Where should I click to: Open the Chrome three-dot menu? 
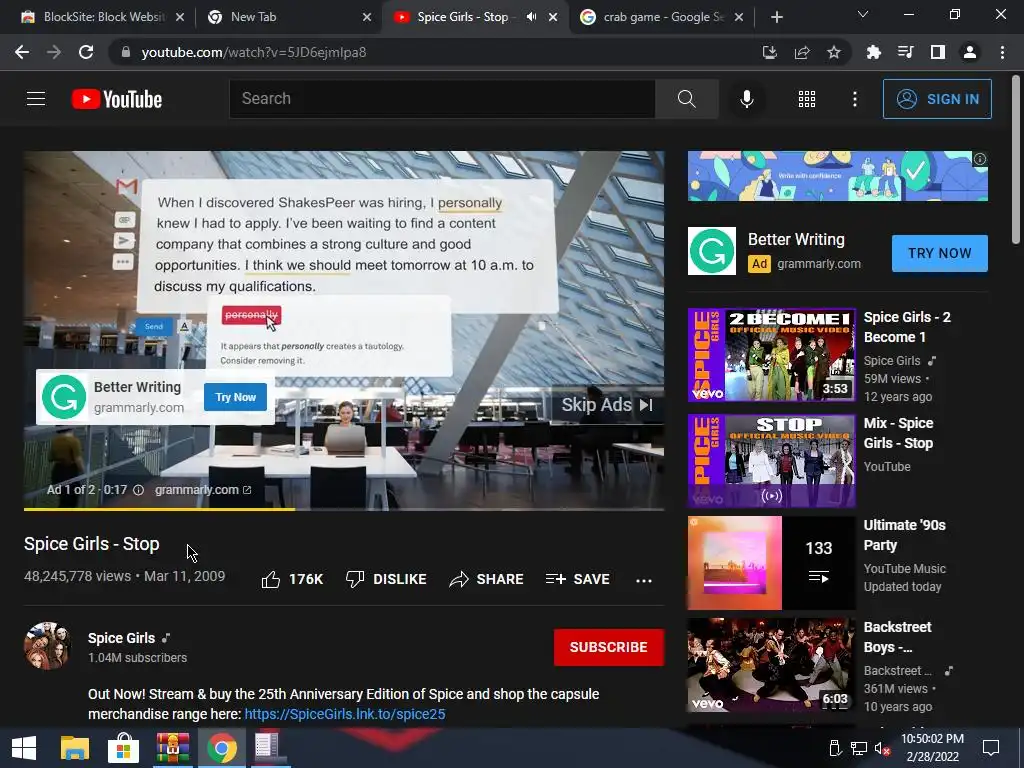pyautogui.click(x=1002, y=52)
